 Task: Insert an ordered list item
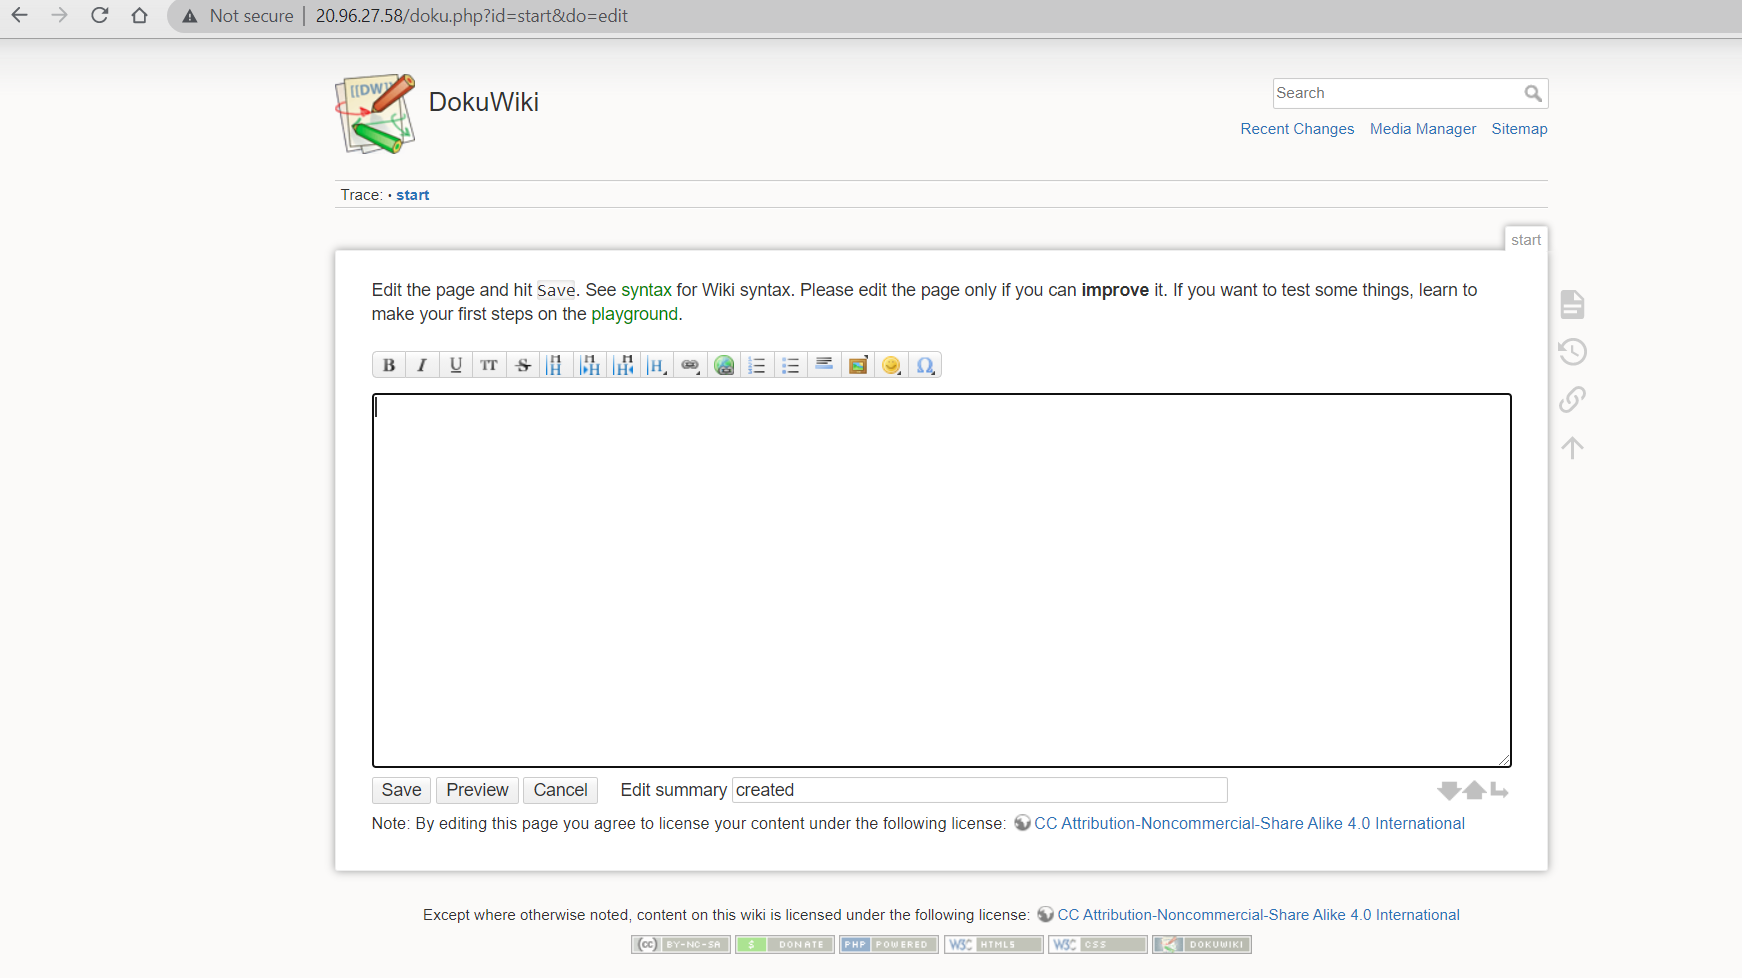pos(757,365)
